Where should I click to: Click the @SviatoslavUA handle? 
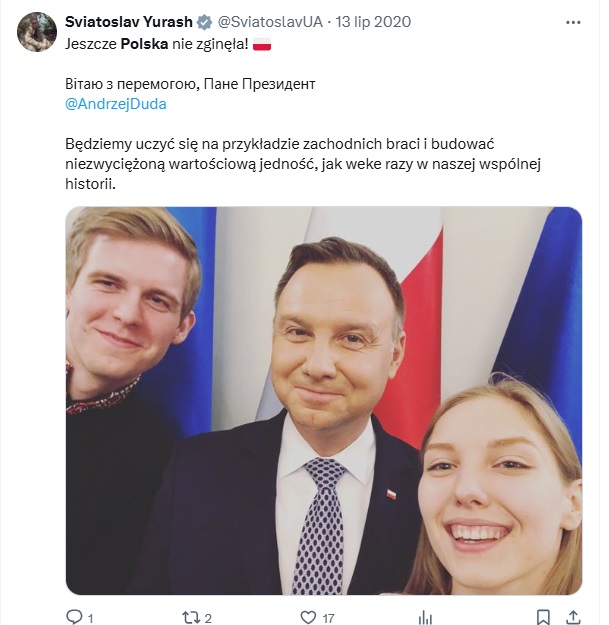[270, 22]
